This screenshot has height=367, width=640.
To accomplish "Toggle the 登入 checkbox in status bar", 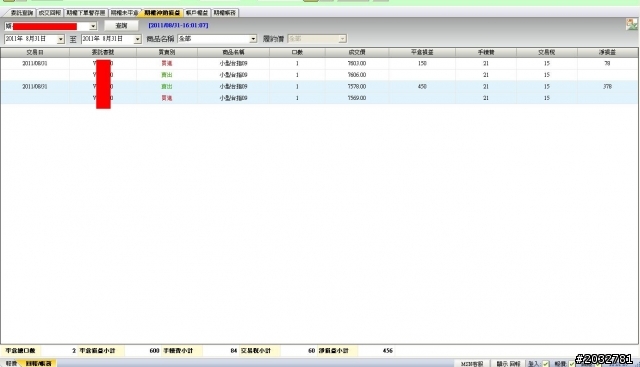I will [x=546, y=364].
